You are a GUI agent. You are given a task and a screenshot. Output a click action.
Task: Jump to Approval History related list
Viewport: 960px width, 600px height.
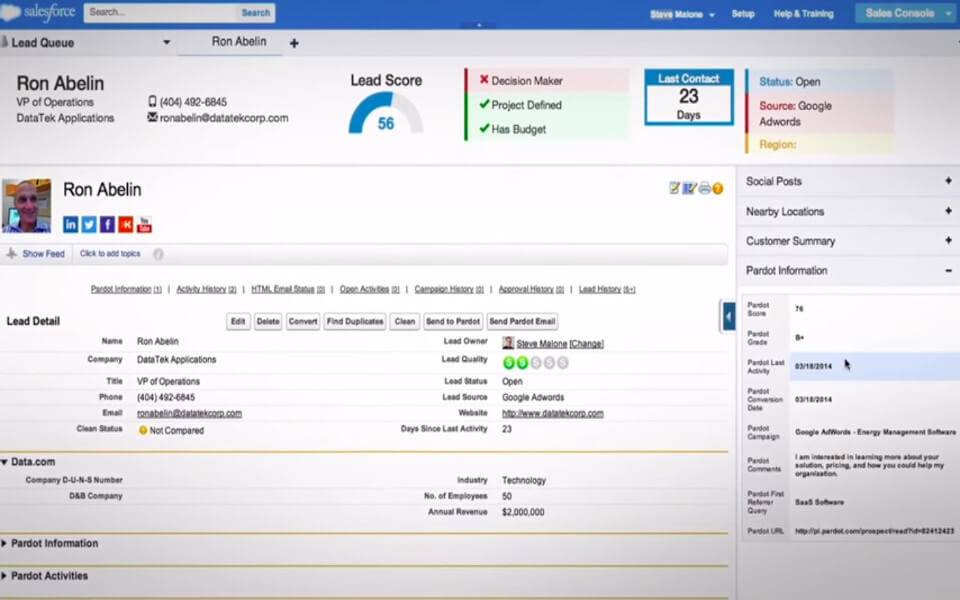[x=531, y=289]
